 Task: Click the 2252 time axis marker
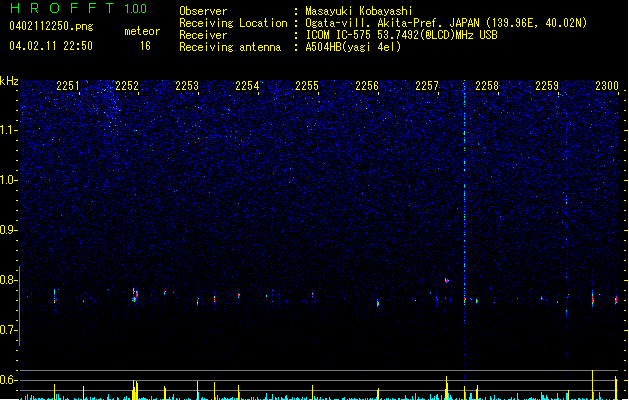[127, 85]
